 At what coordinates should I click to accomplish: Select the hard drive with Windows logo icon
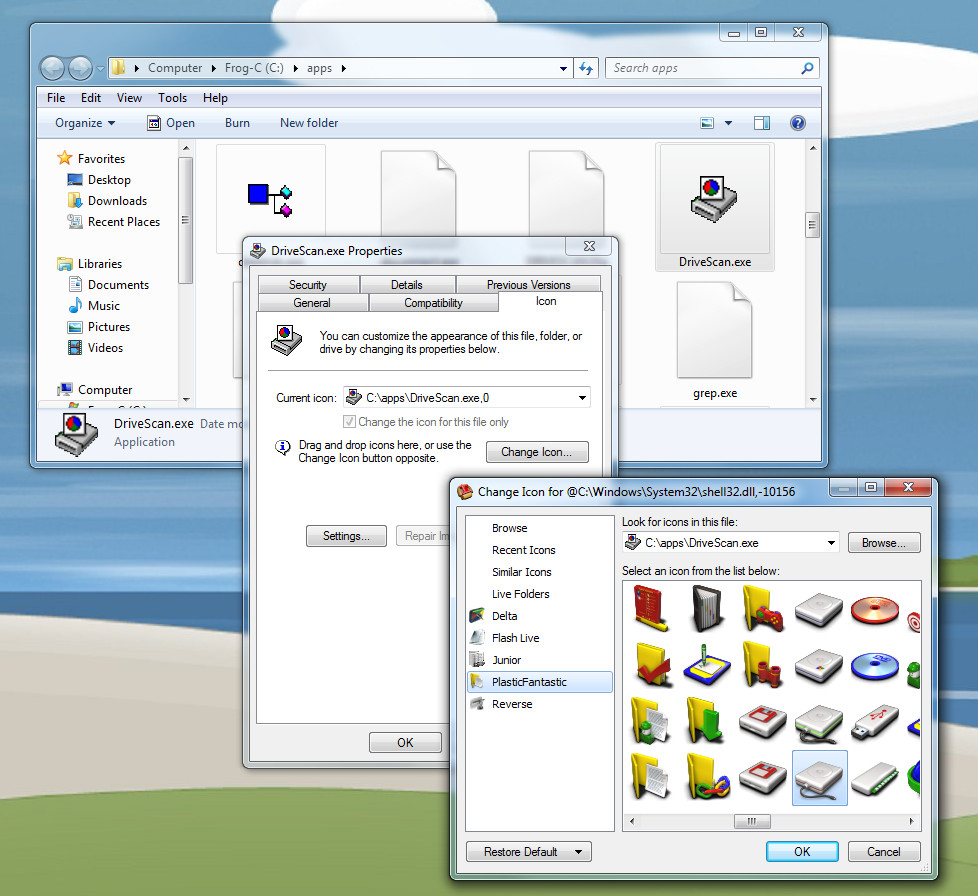click(819, 665)
